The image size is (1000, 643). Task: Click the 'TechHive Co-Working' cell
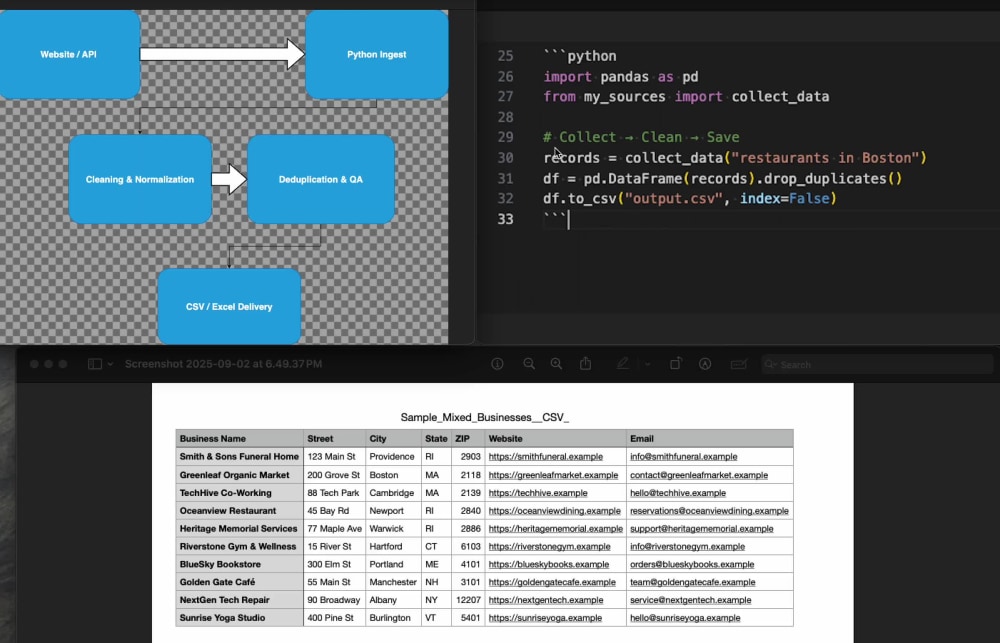click(239, 493)
